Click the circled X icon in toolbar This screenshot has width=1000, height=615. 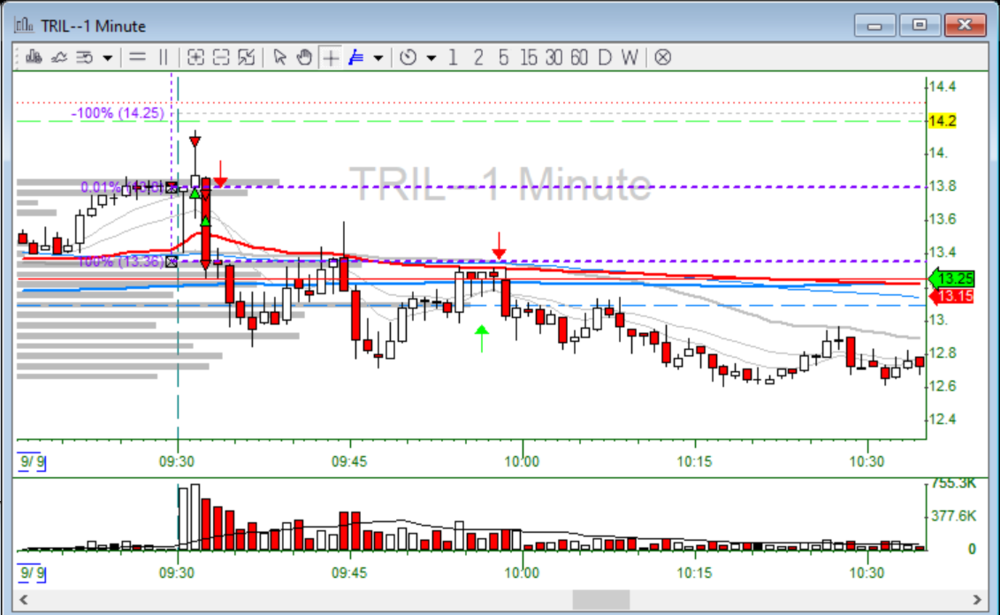pos(662,57)
